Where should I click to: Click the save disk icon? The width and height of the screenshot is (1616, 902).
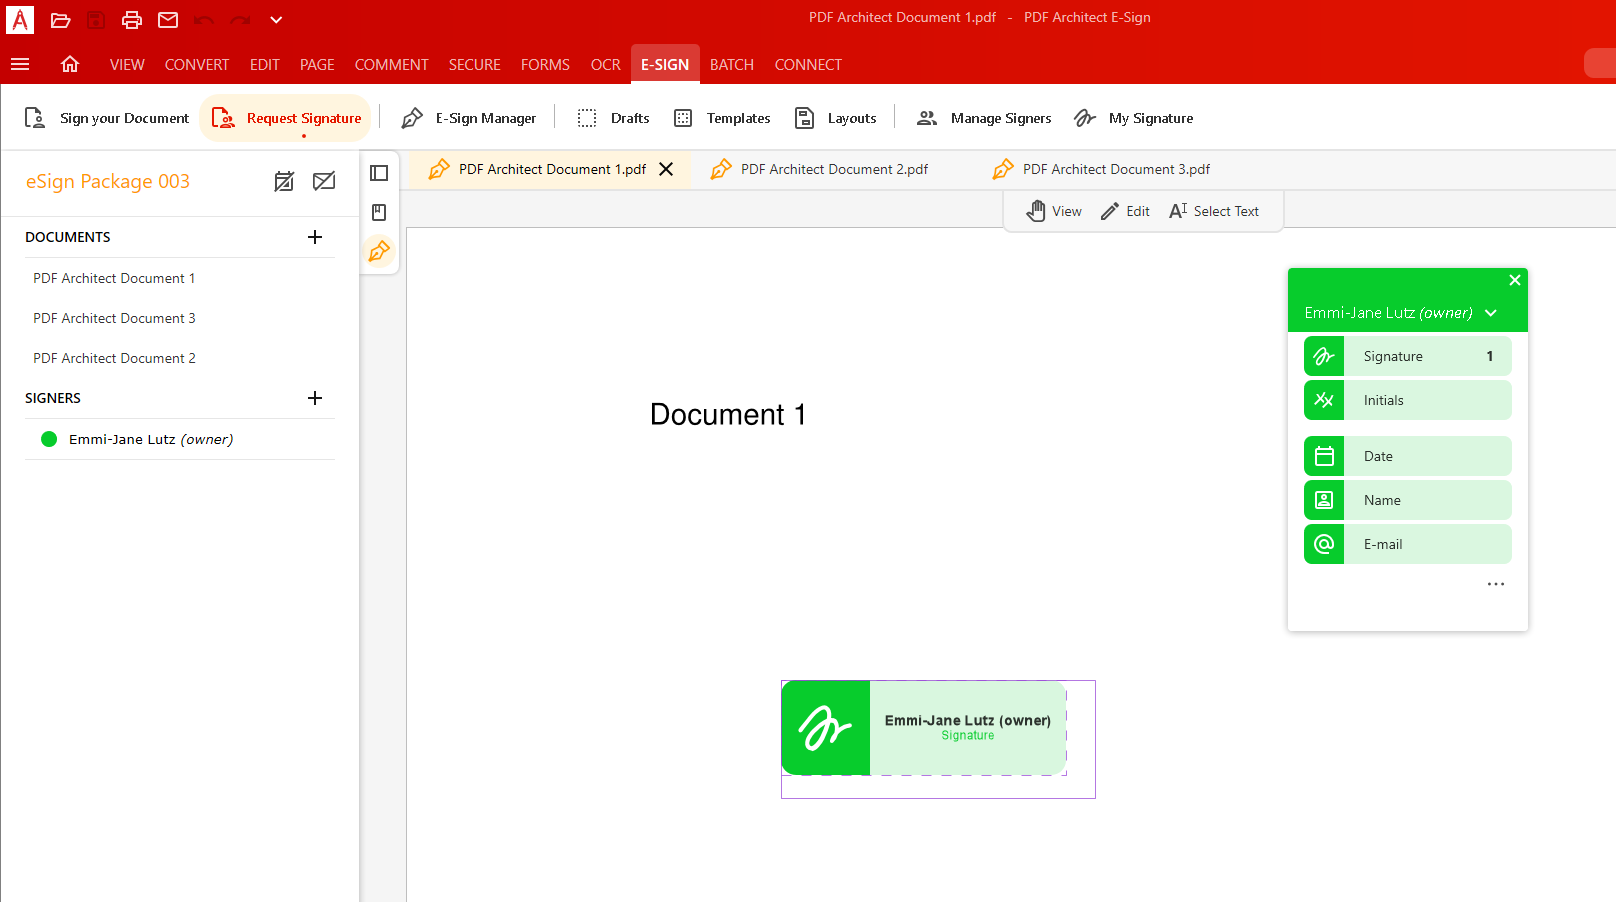tap(95, 19)
